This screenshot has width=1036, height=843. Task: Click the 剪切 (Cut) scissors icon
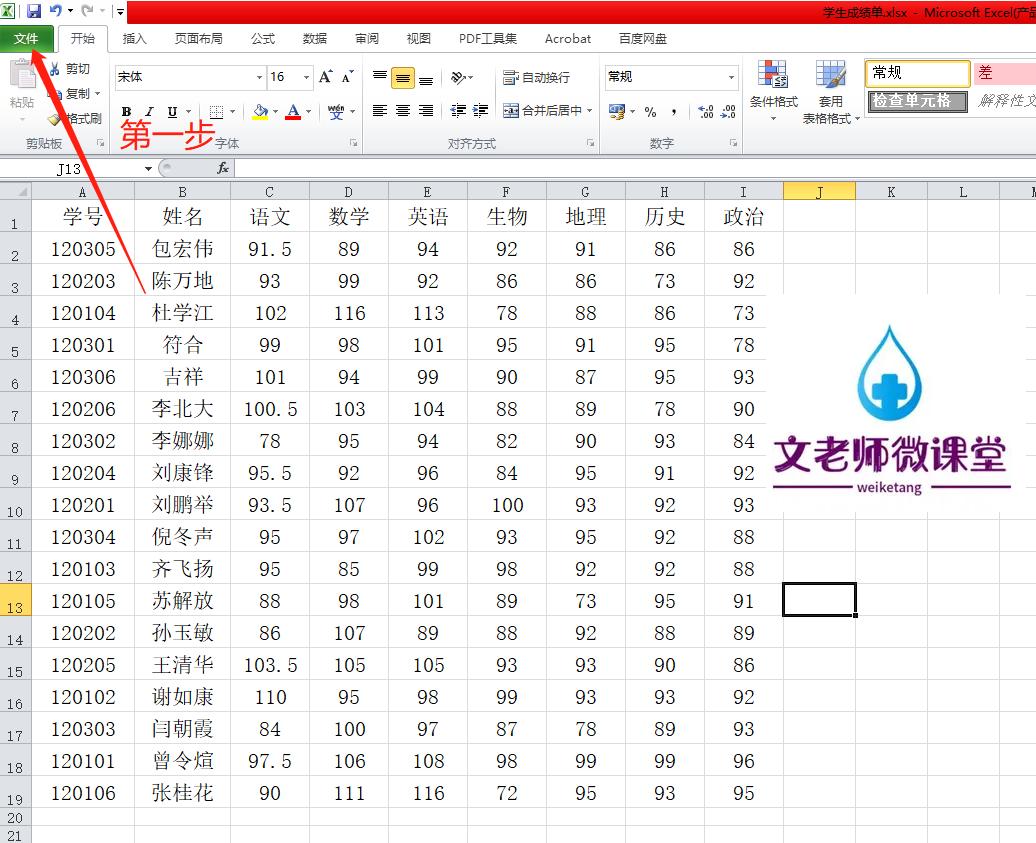[x=56, y=67]
